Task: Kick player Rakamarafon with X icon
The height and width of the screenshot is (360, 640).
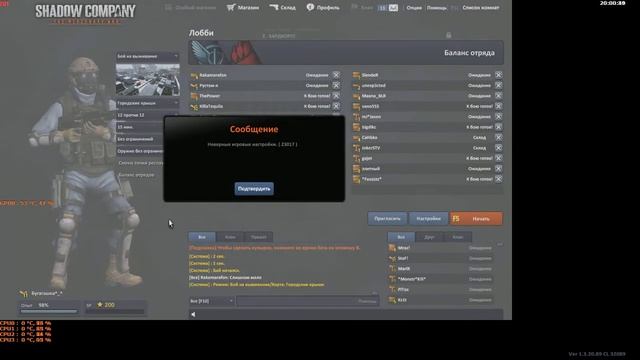Action: 336,75
